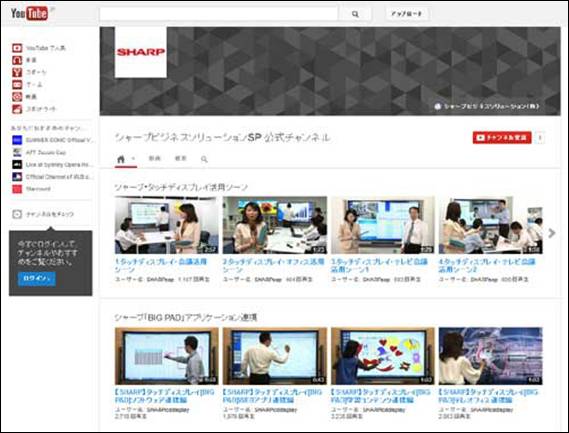The height and width of the screenshot is (433, 569).
Task: Click the SHARP channel logo avatar
Action: tap(141, 52)
